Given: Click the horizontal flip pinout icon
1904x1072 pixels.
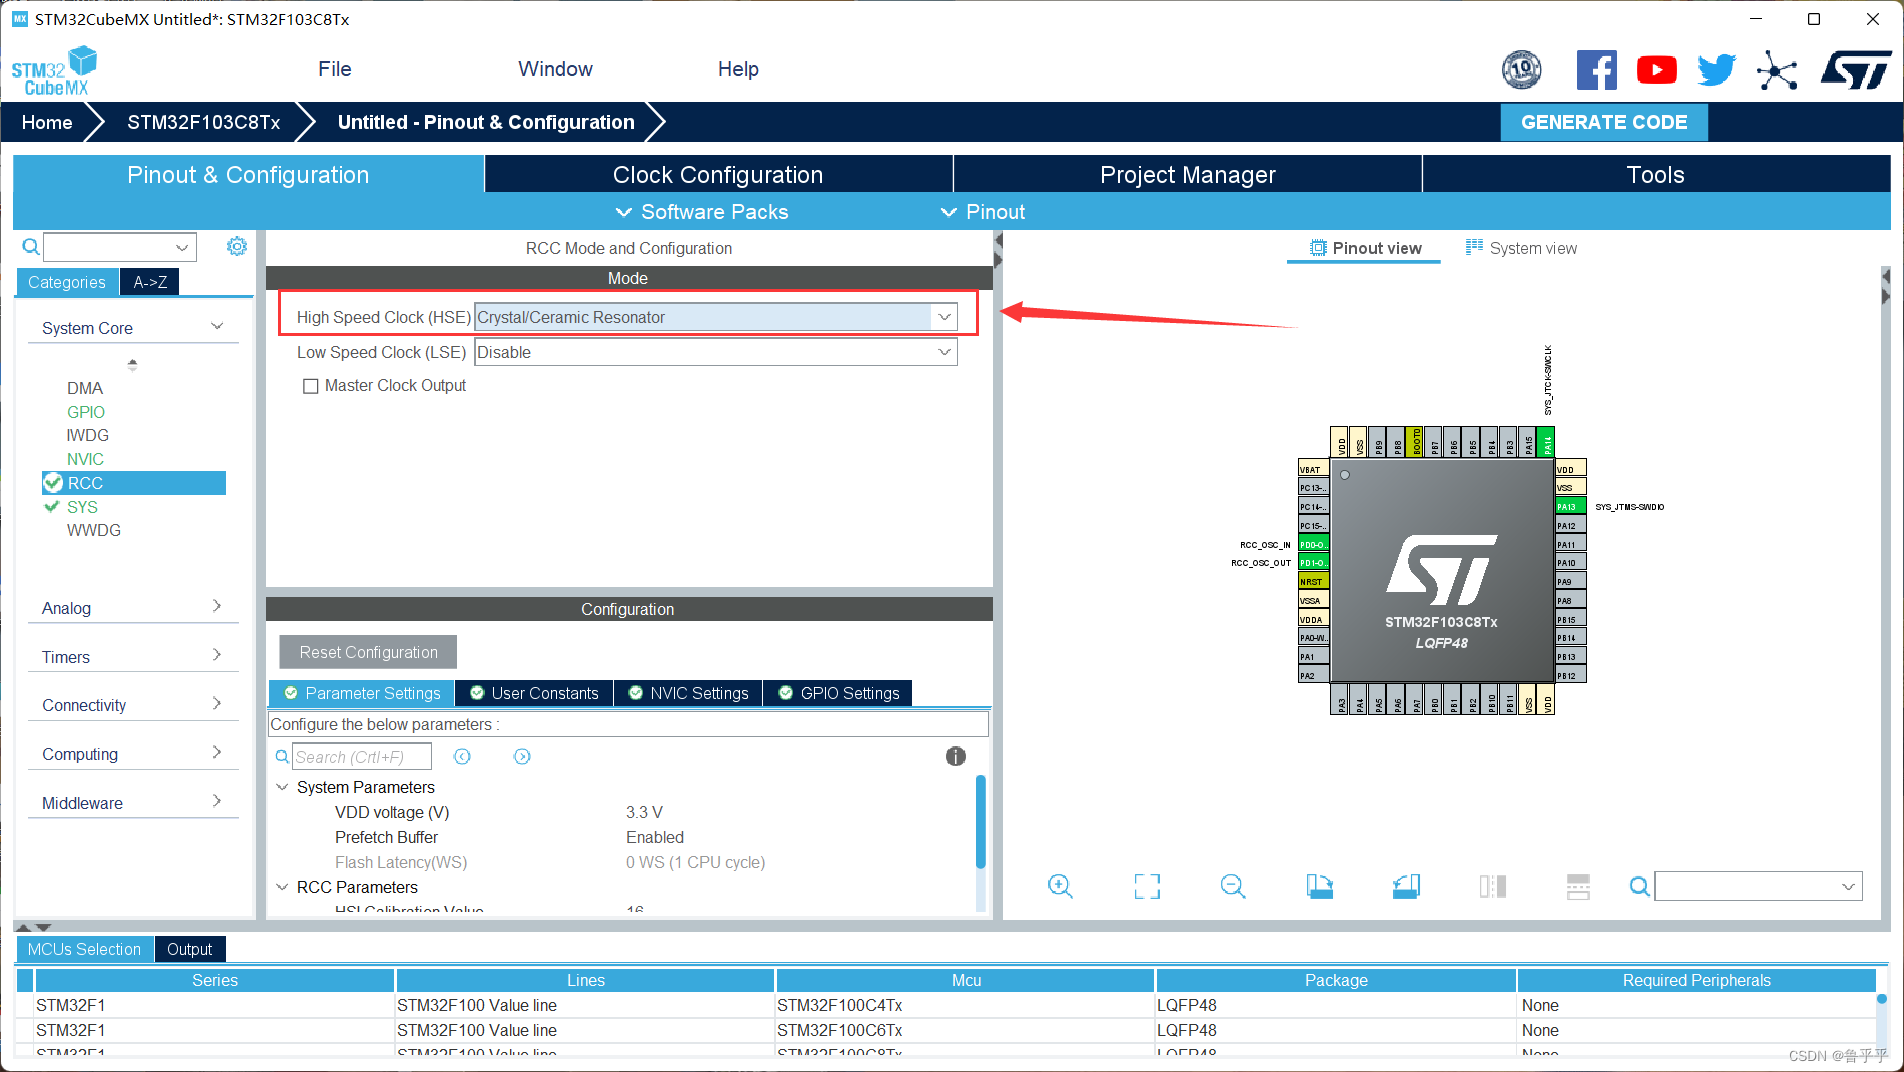Looking at the screenshot, I should [x=1493, y=886].
